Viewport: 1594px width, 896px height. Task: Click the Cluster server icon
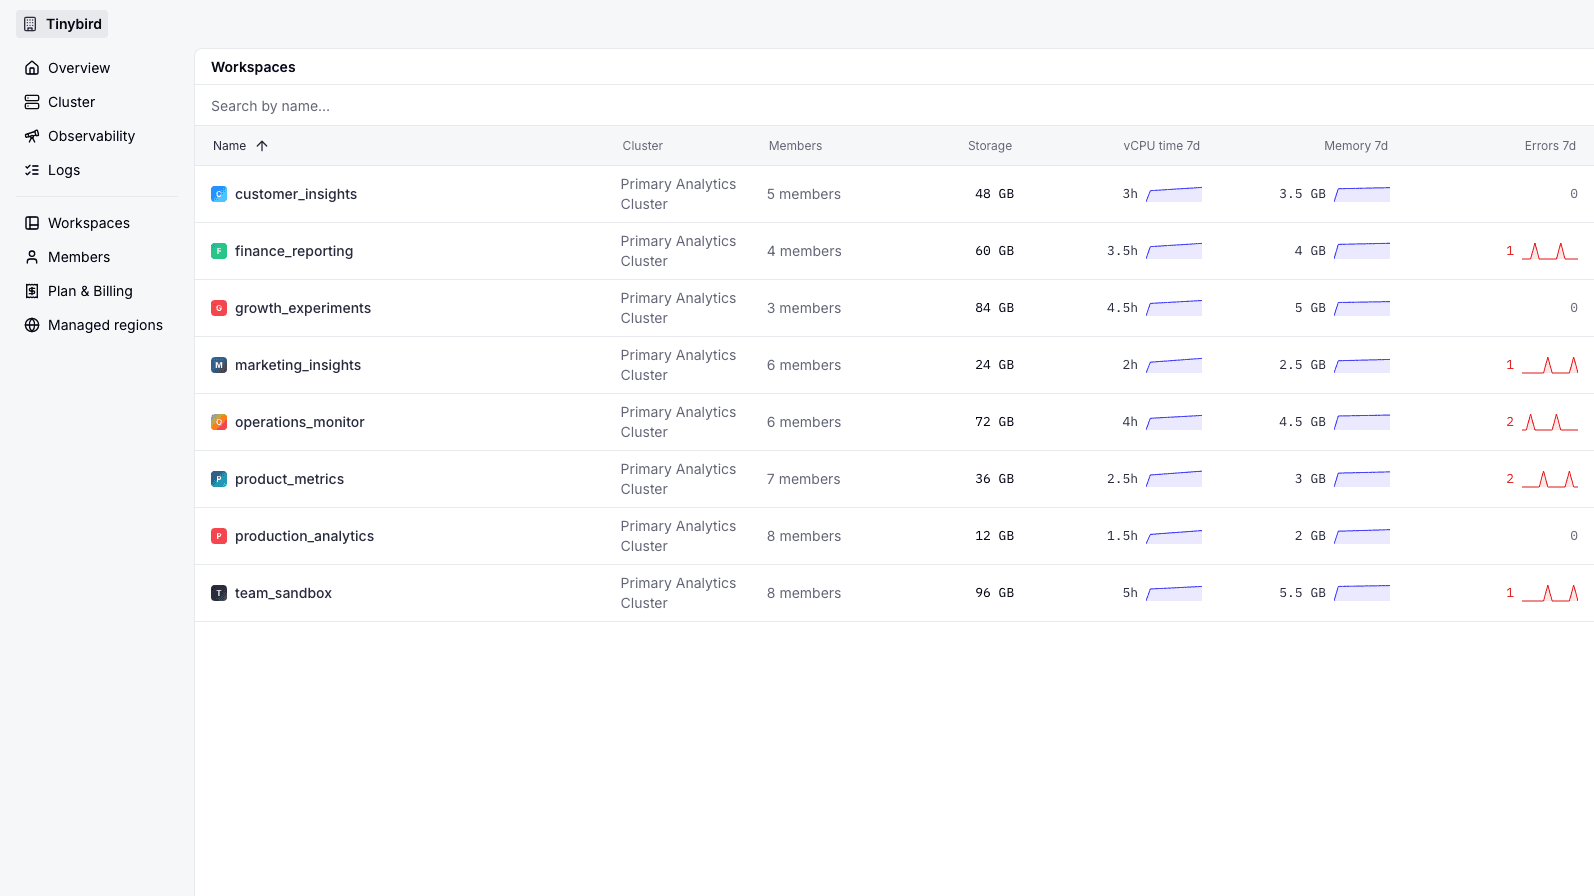coord(32,102)
